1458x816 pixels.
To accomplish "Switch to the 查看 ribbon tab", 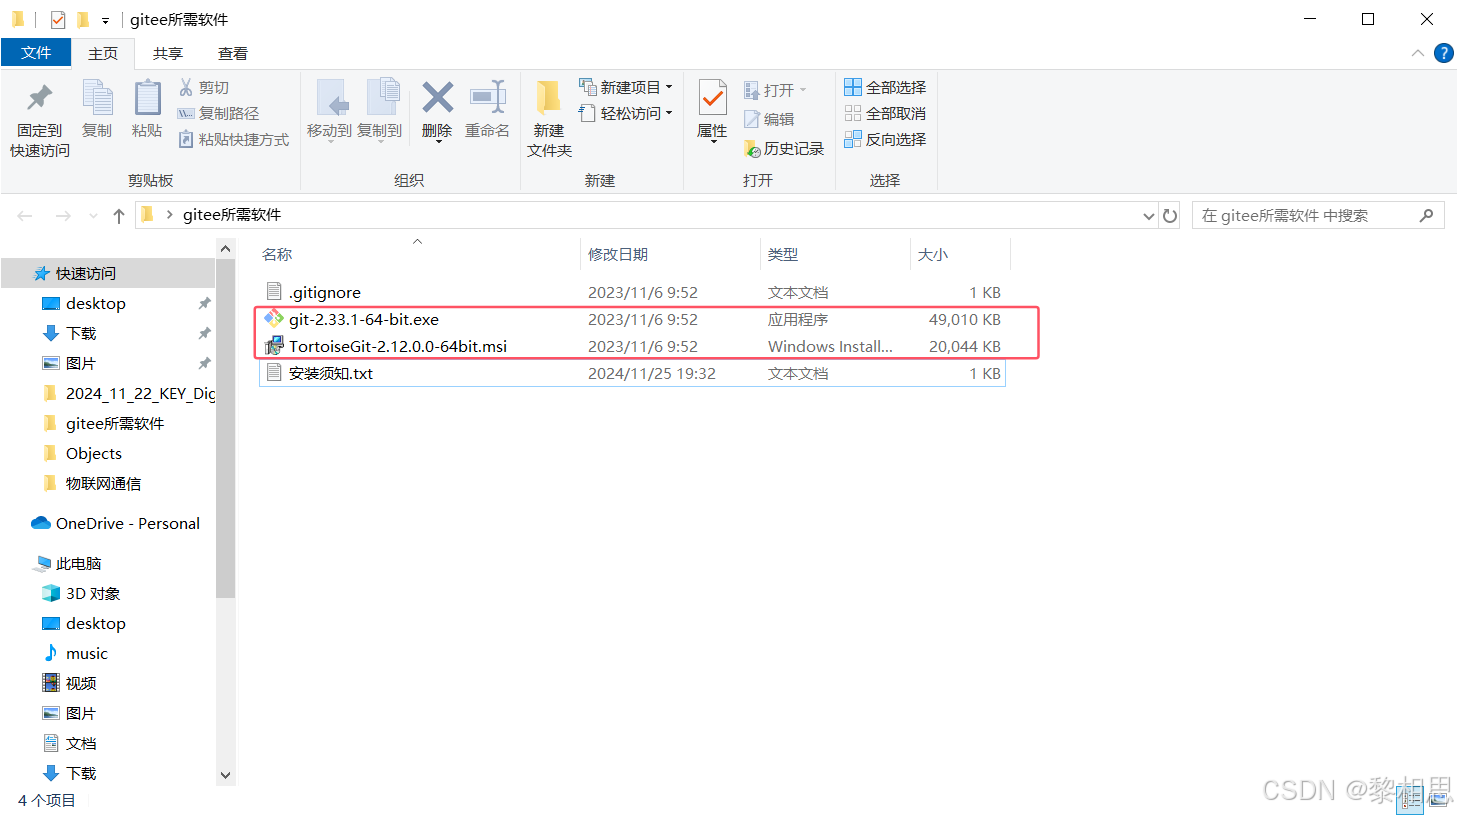I will pos(233,54).
